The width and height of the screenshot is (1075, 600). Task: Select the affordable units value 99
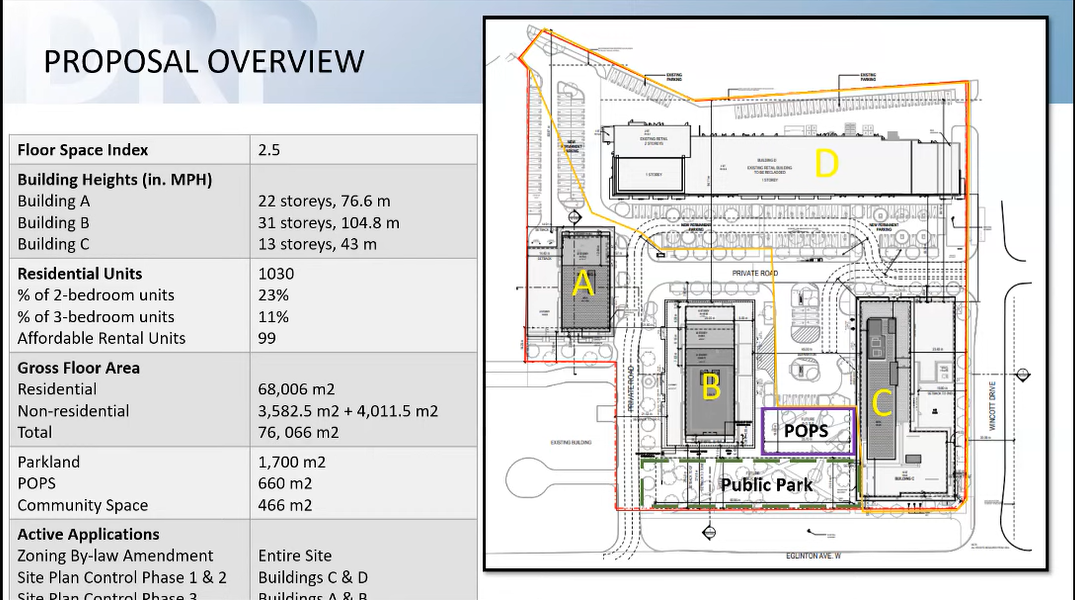(x=267, y=338)
